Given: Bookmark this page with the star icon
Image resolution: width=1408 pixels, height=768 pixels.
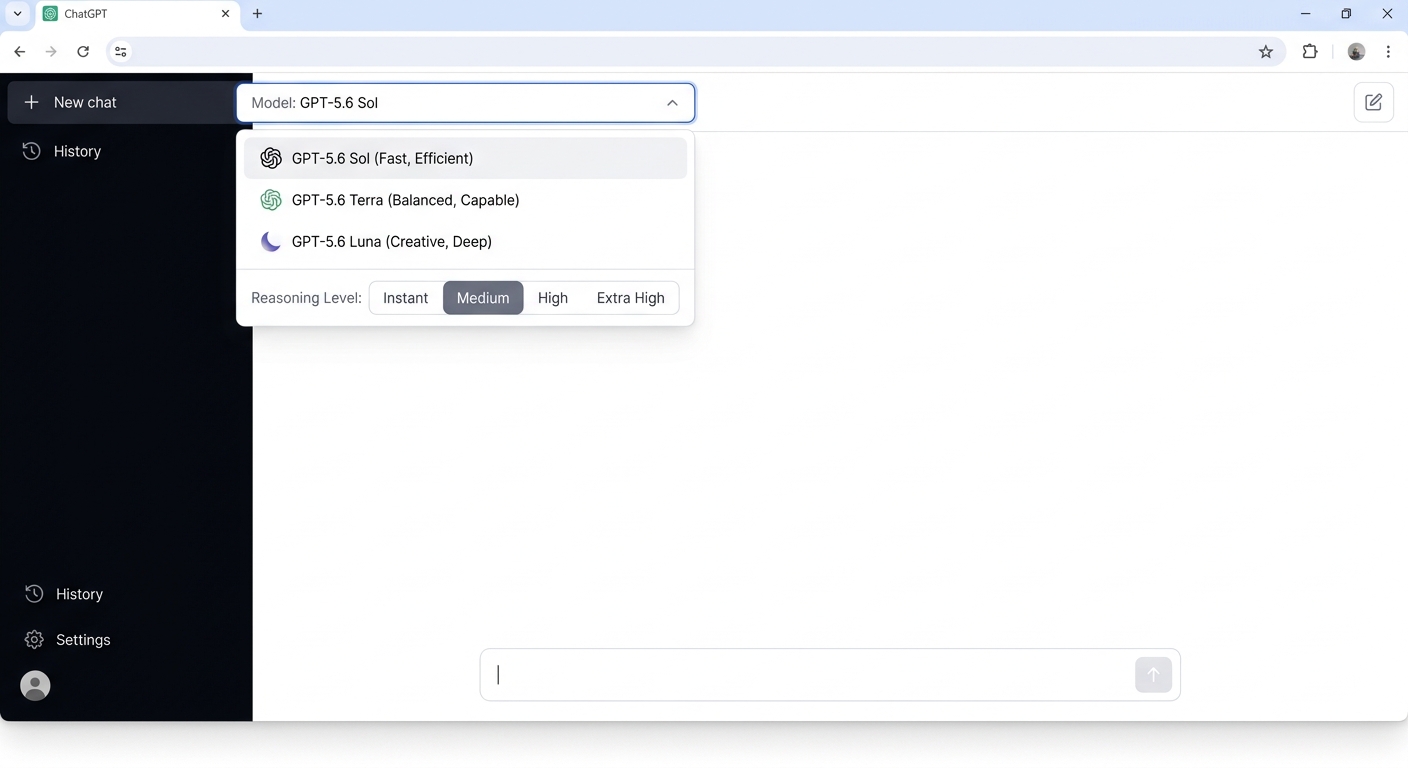Looking at the screenshot, I should (1266, 52).
